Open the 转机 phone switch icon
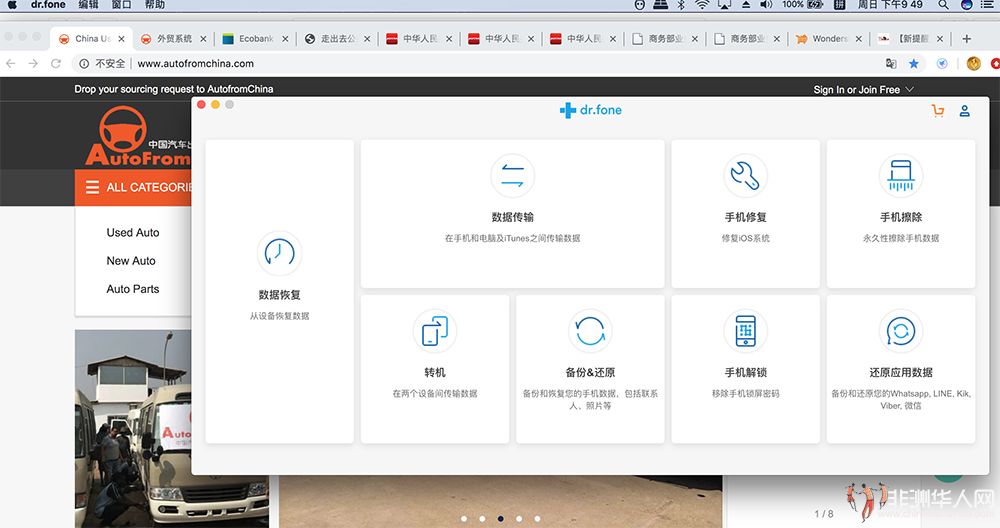 (x=435, y=331)
